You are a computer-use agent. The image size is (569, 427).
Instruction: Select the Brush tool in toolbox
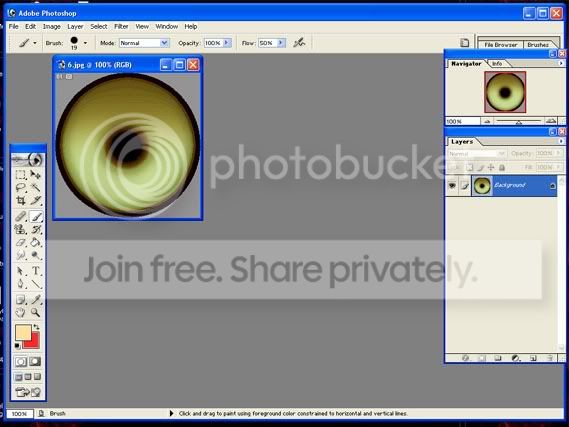pos(36,217)
